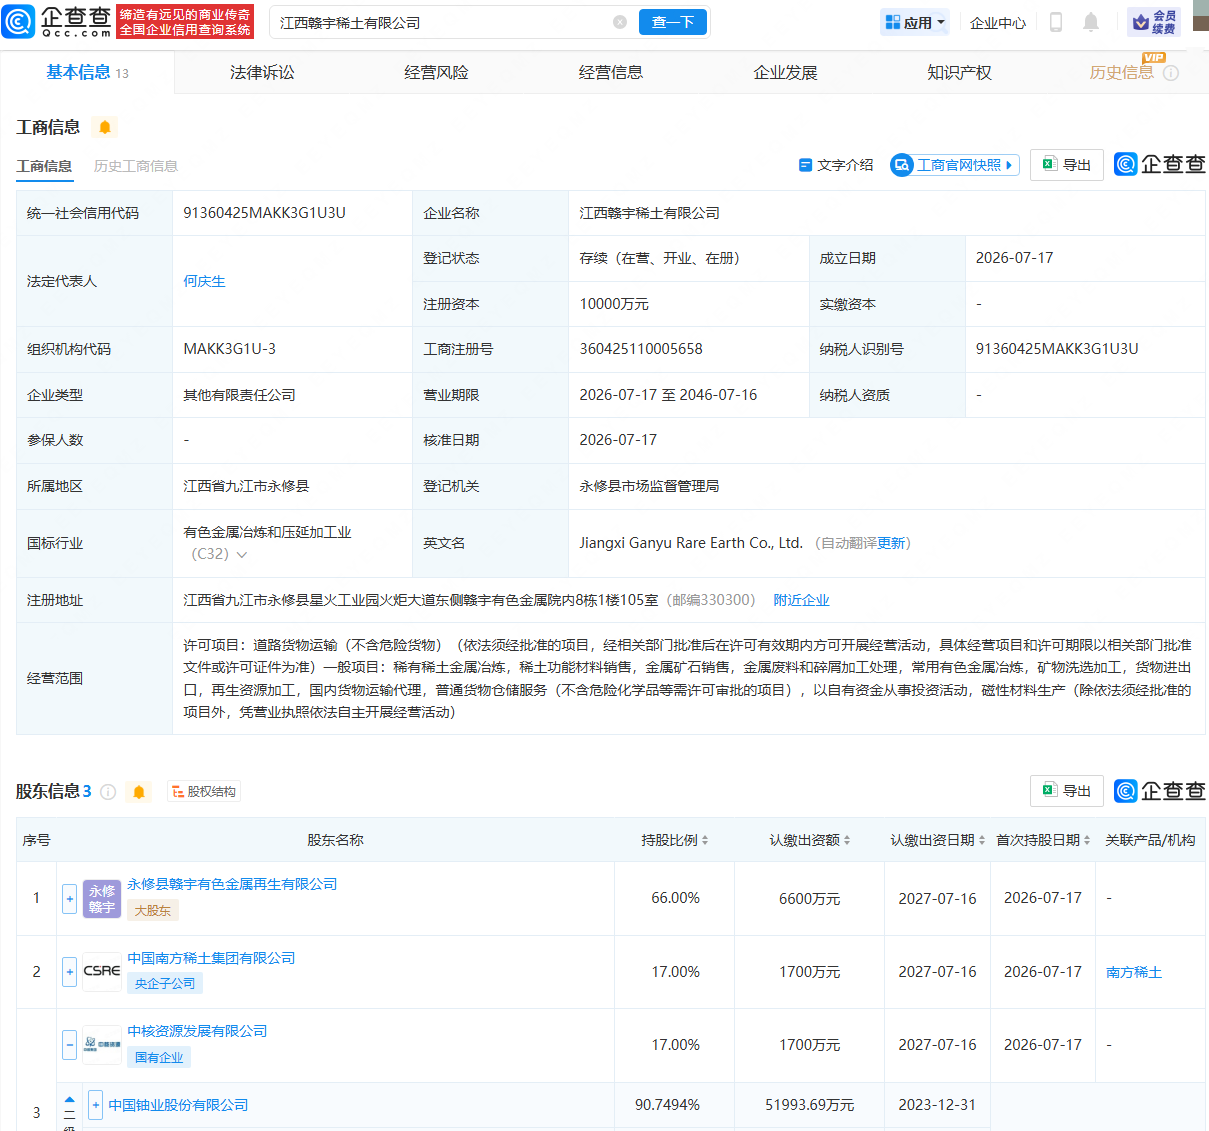This screenshot has height=1131, width=1209.
Task: Open 中国南方稀土集团有限公司 shareholder link
Action: coord(211,958)
